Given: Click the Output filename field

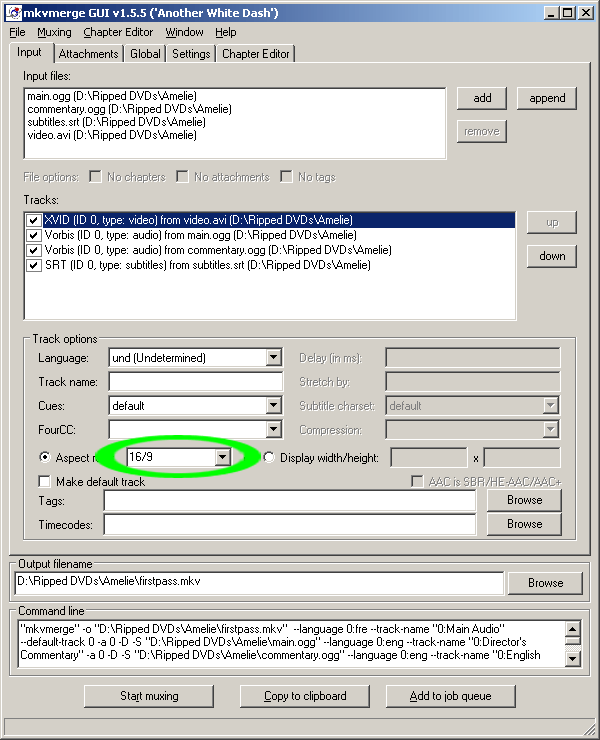Looking at the screenshot, I should [x=259, y=582].
